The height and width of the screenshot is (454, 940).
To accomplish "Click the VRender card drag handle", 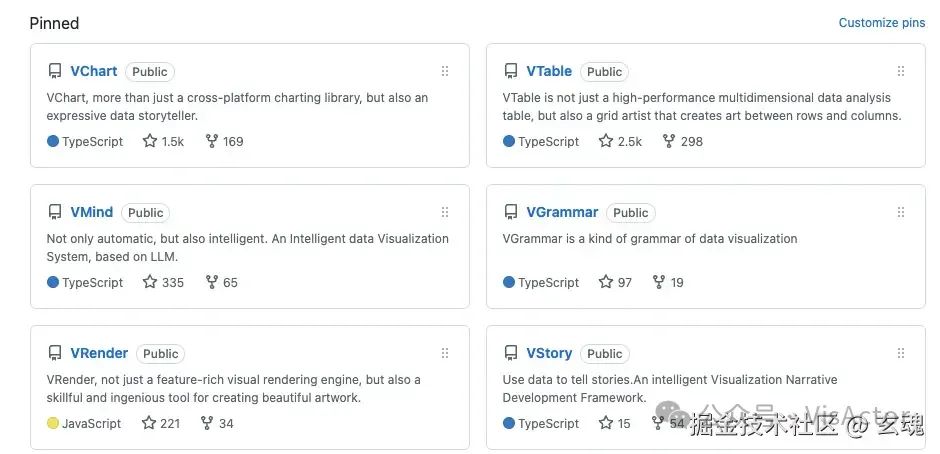I will click(x=445, y=353).
